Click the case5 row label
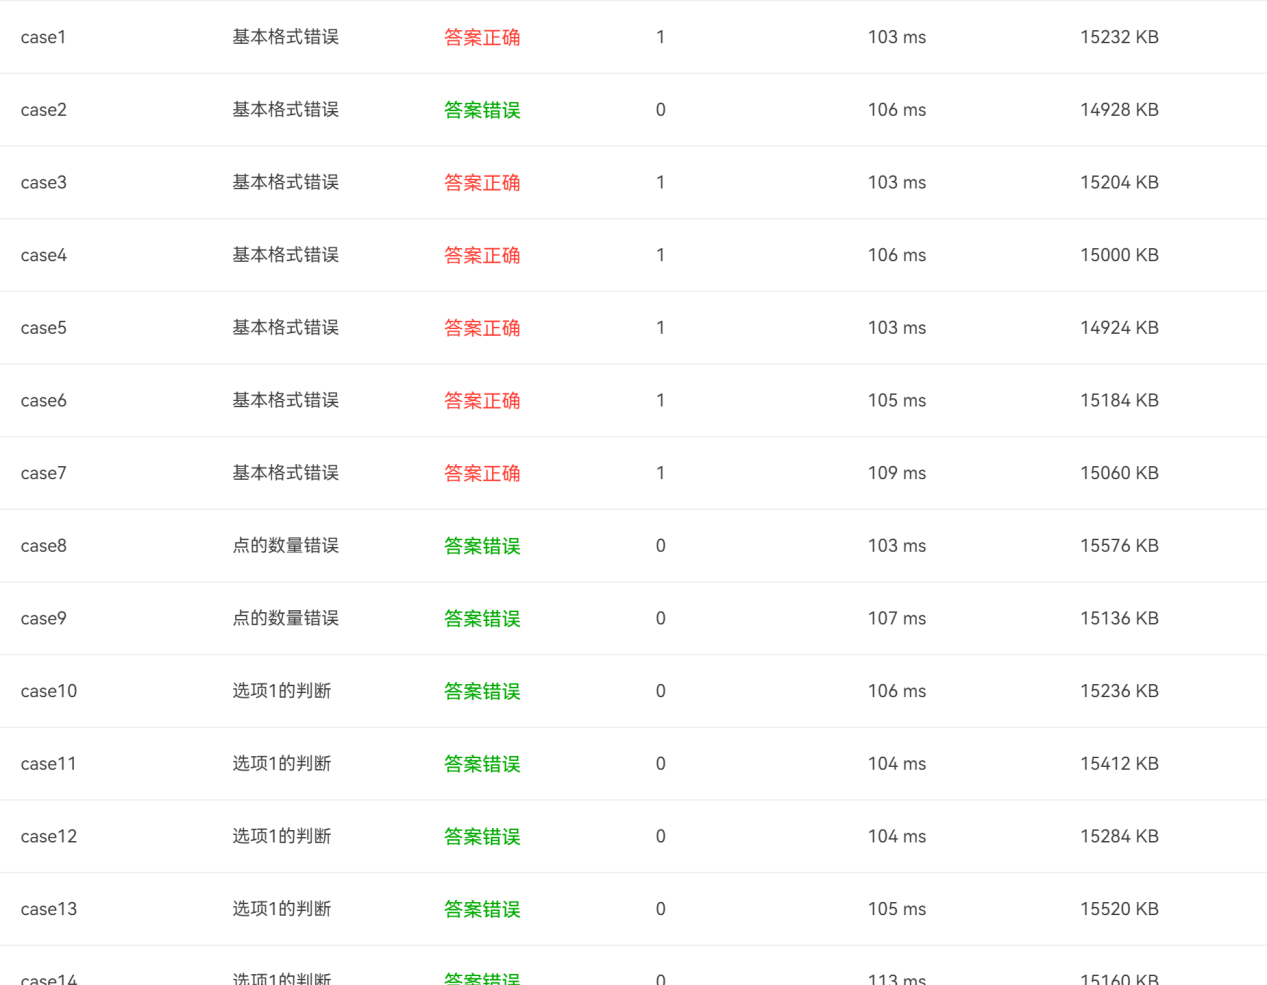Image resolution: width=1267 pixels, height=985 pixels. 43,328
